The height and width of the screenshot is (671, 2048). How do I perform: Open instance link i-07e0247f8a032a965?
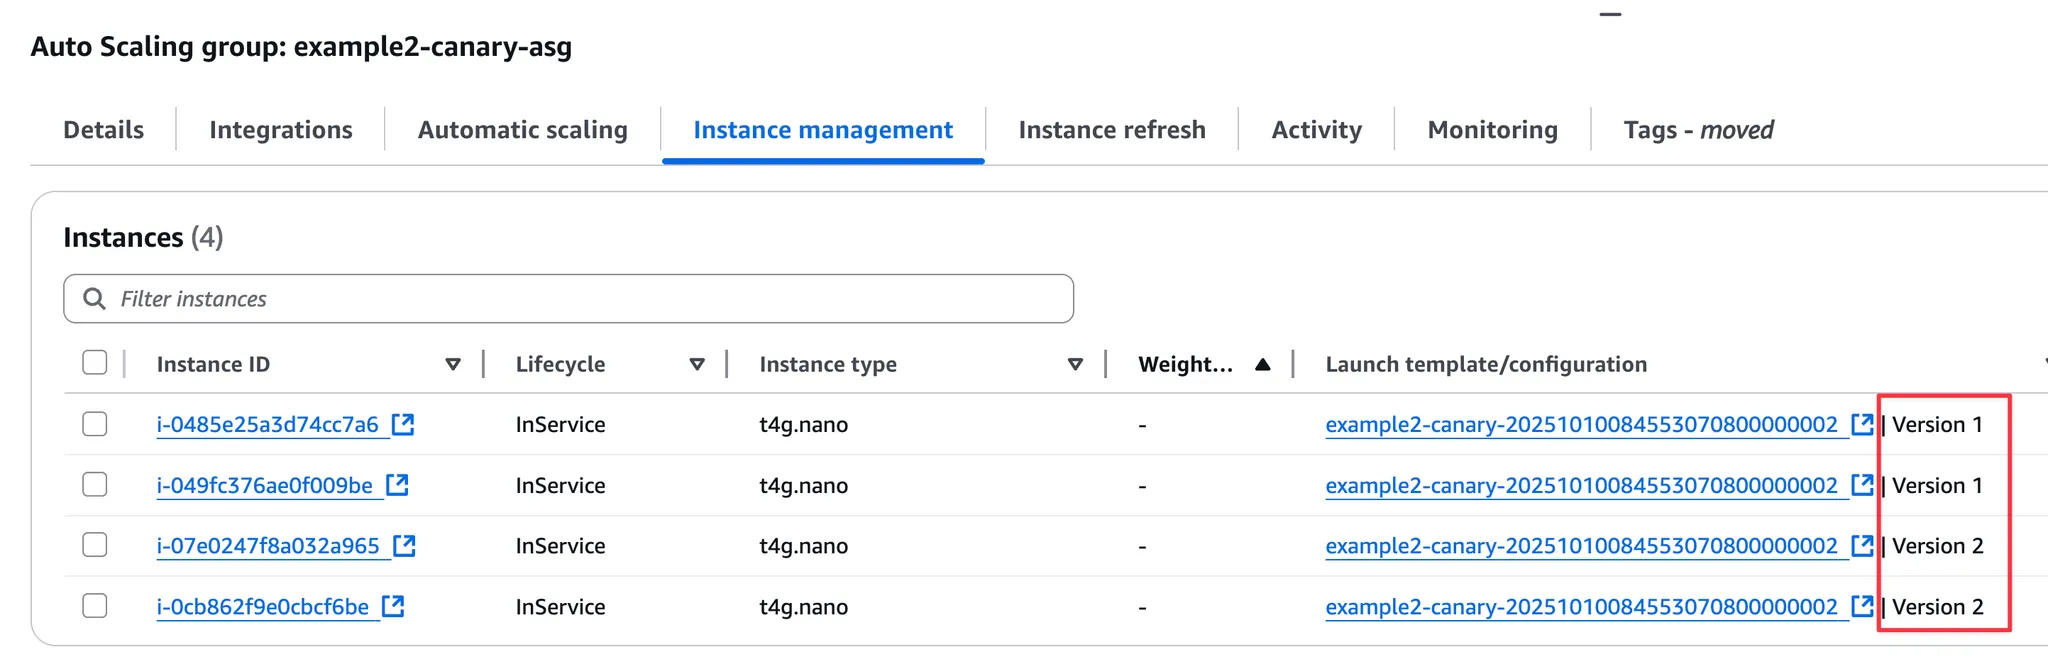(268, 546)
